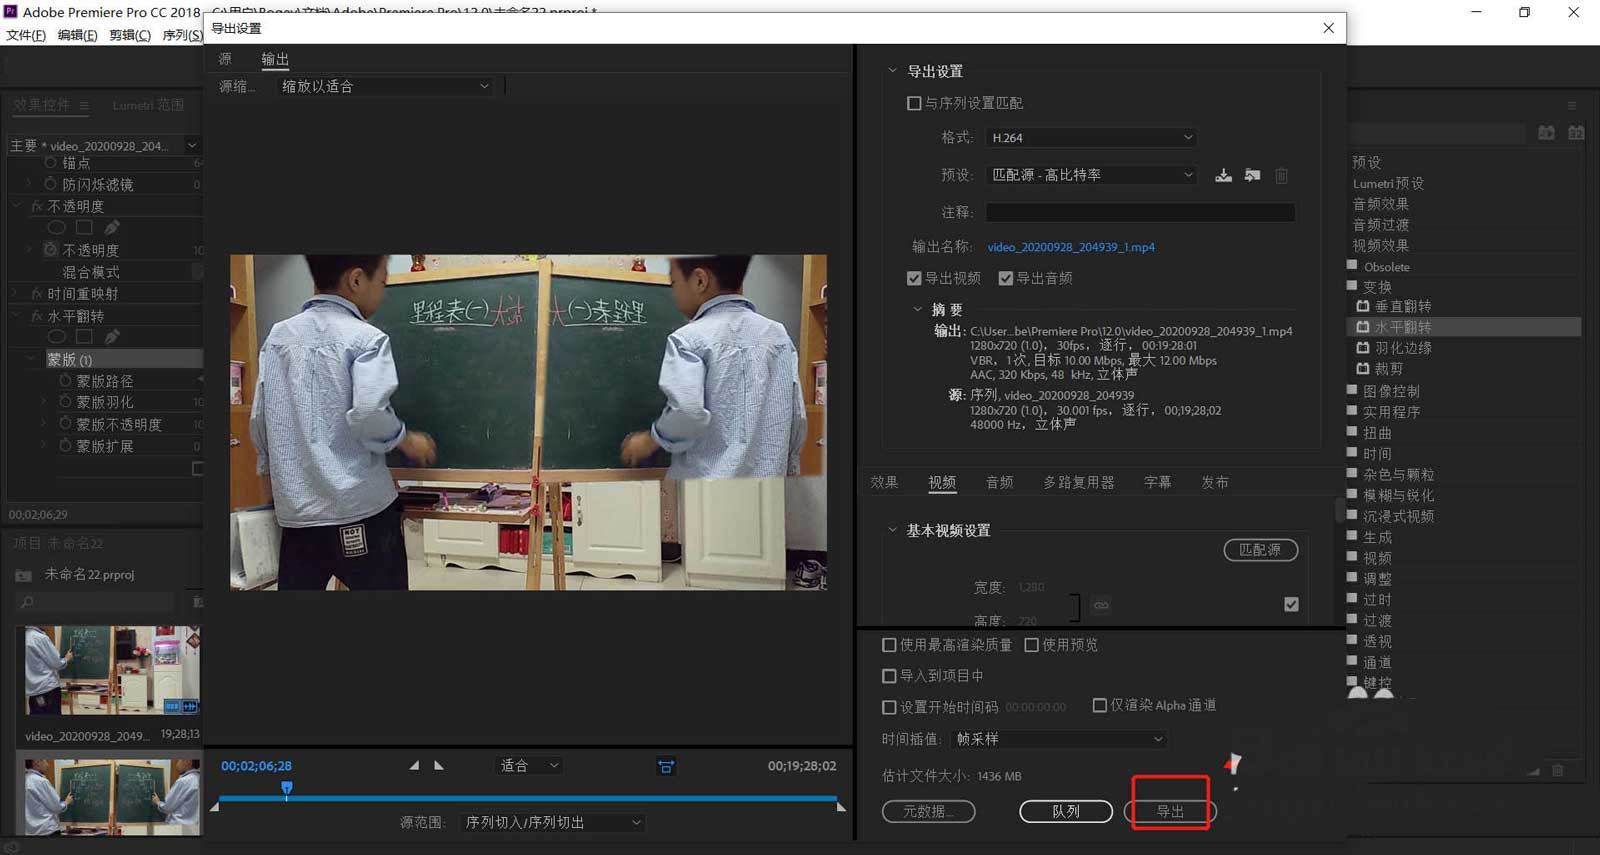The height and width of the screenshot is (855, 1600).
Task: Switch to the 源 tab
Action: [x=225, y=59]
